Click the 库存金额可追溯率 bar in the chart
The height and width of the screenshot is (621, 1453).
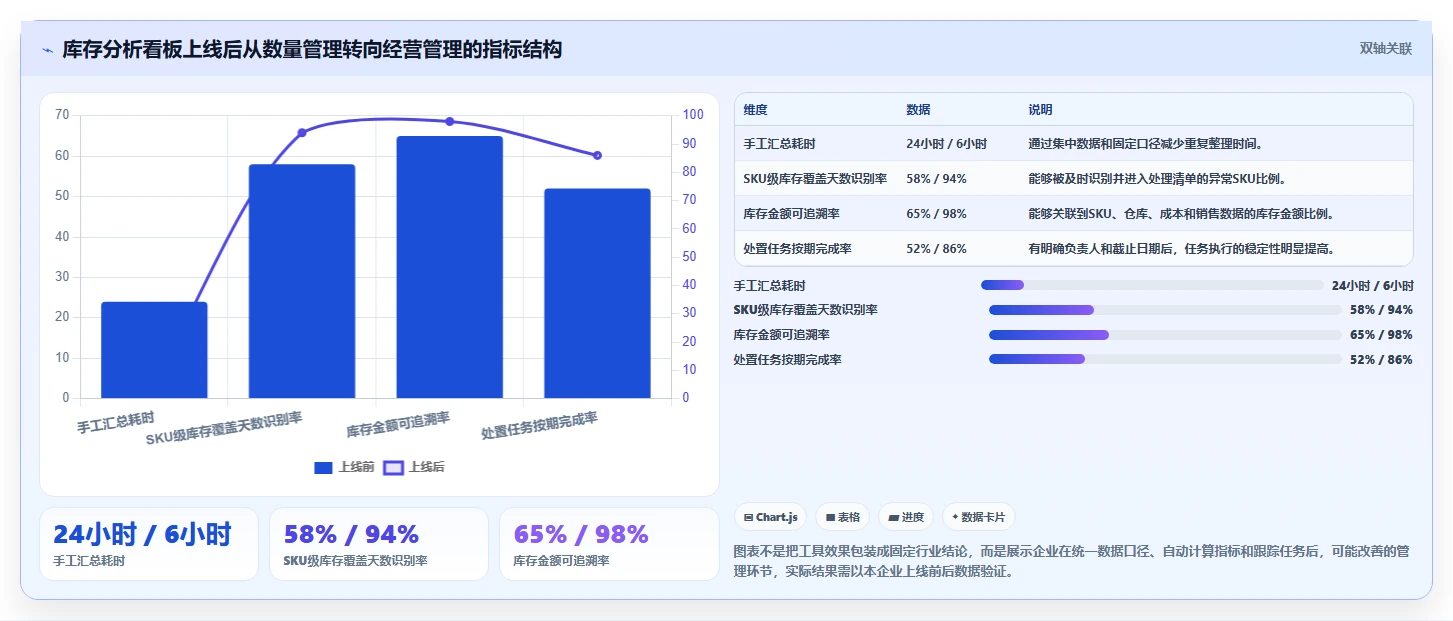click(x=449, y=267)
